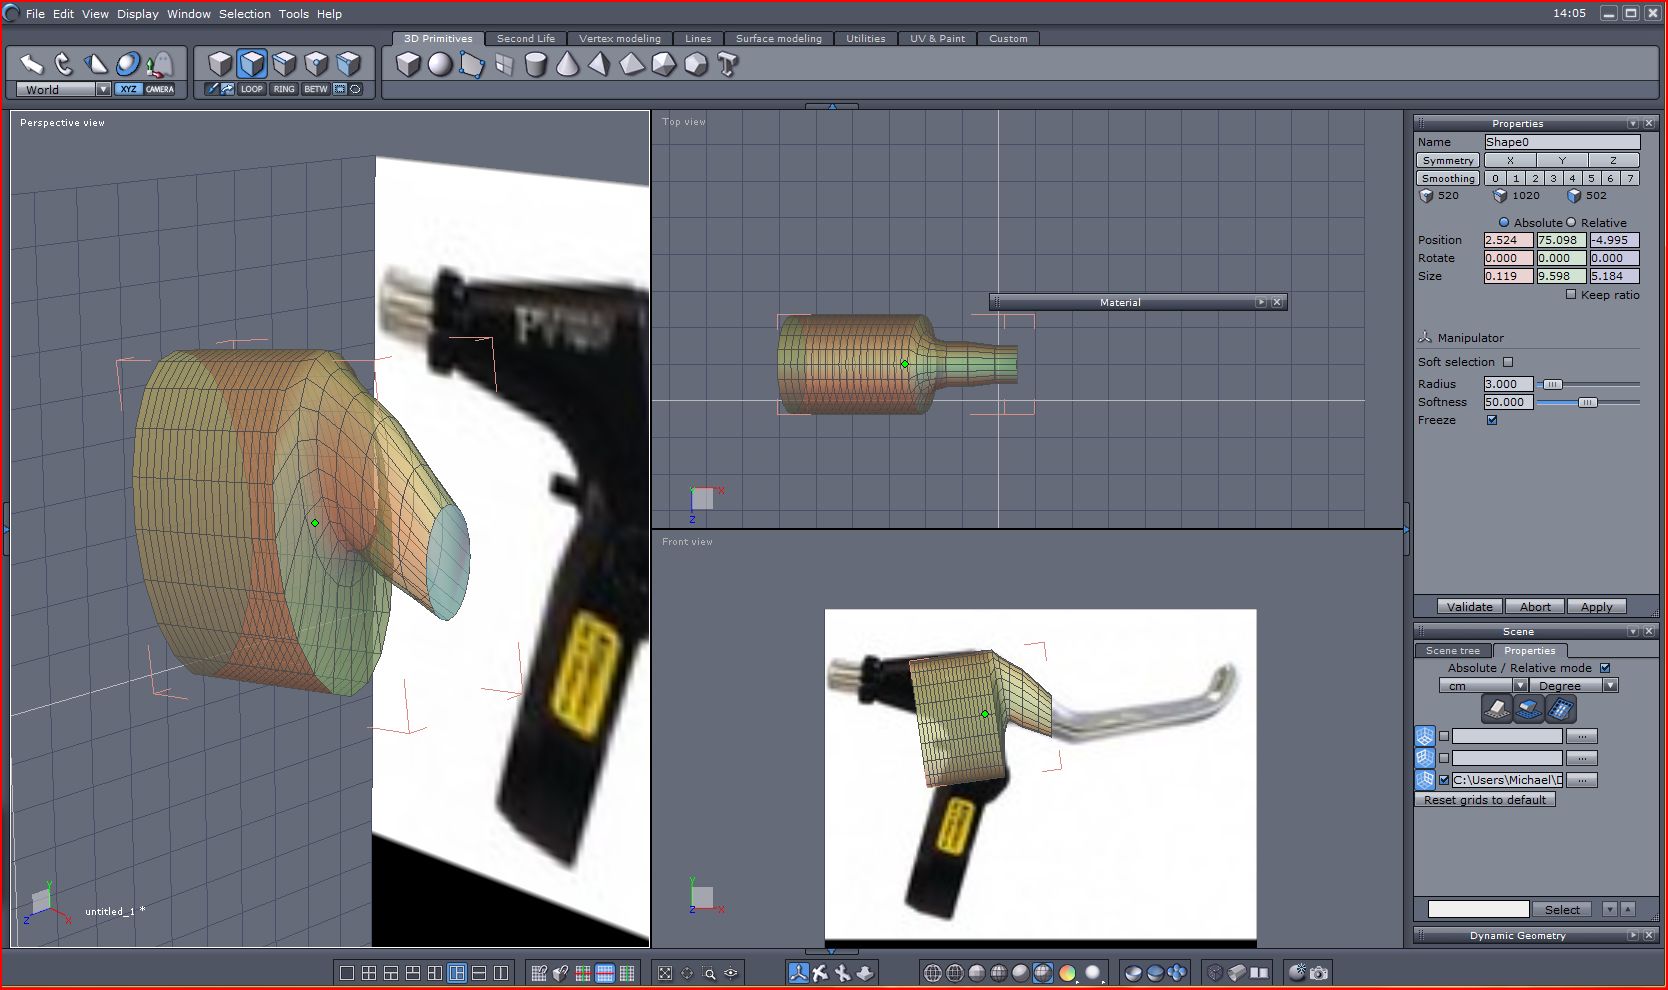Open the File menu

click(35, 14)
